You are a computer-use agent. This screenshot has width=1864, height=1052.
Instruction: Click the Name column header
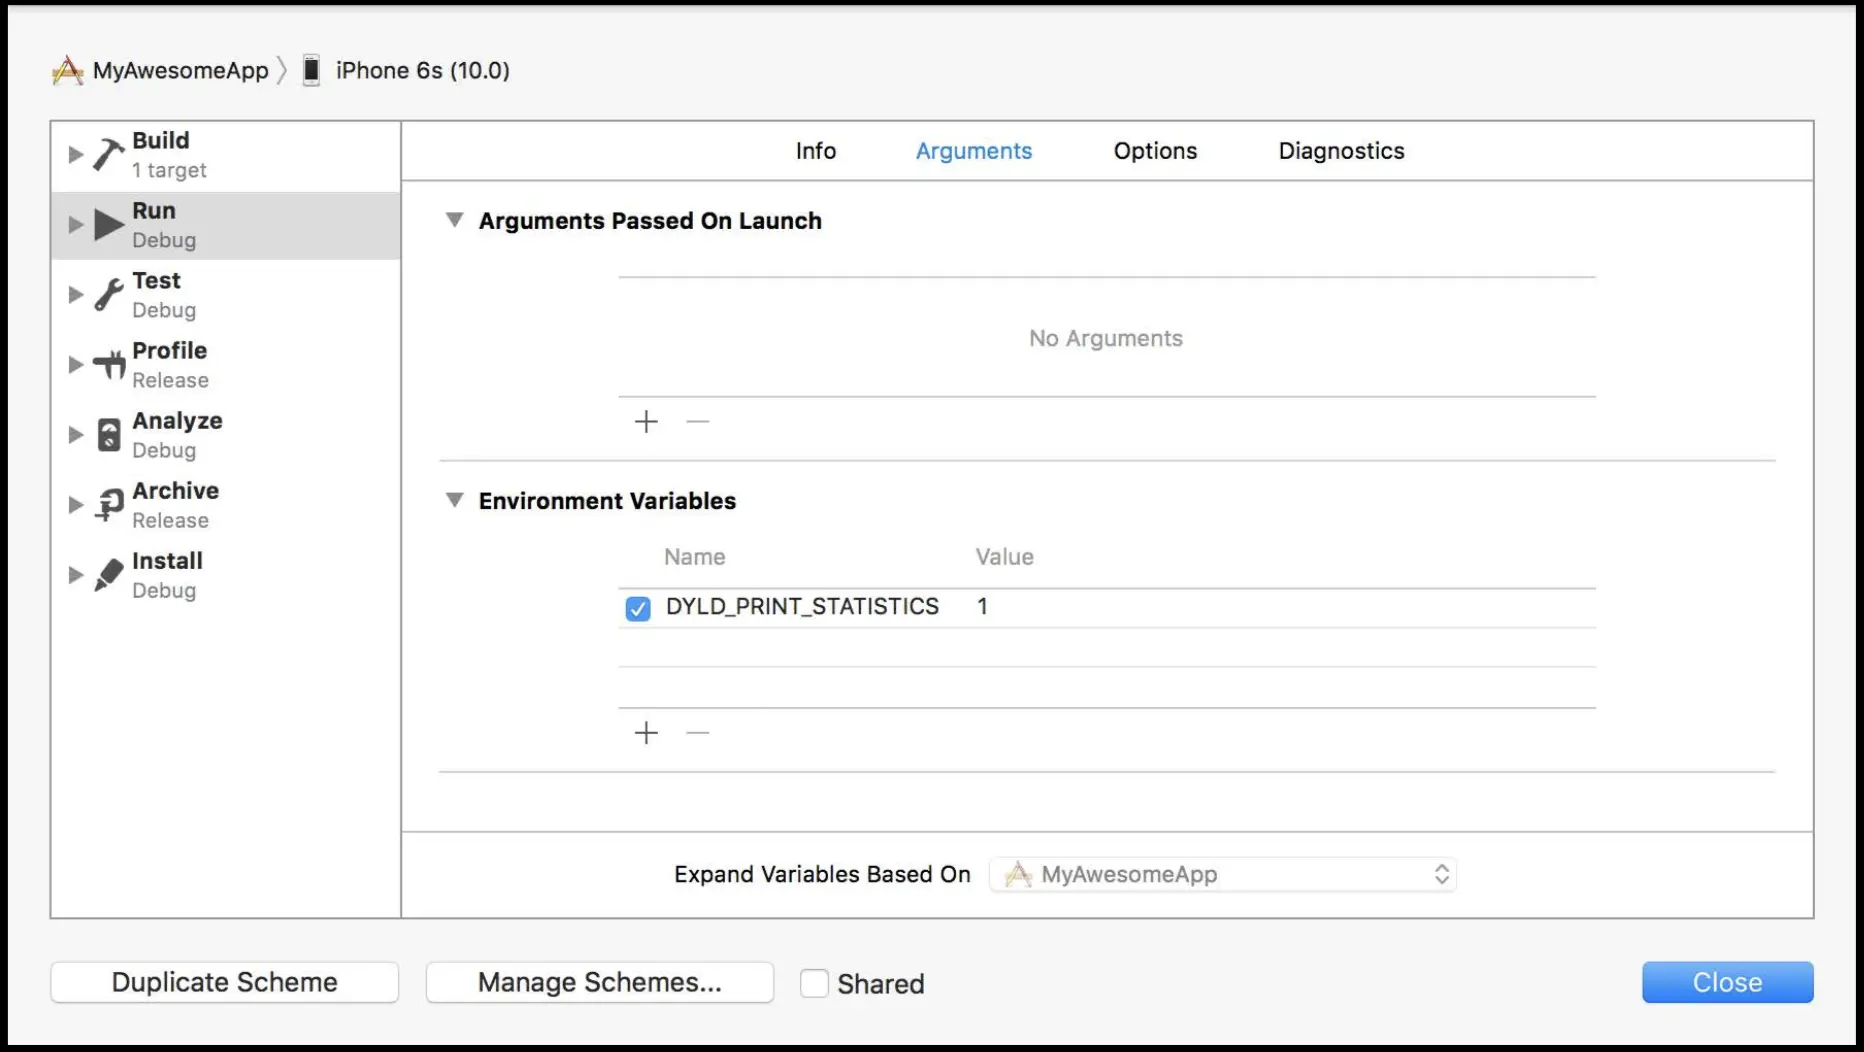pos(695,557)
